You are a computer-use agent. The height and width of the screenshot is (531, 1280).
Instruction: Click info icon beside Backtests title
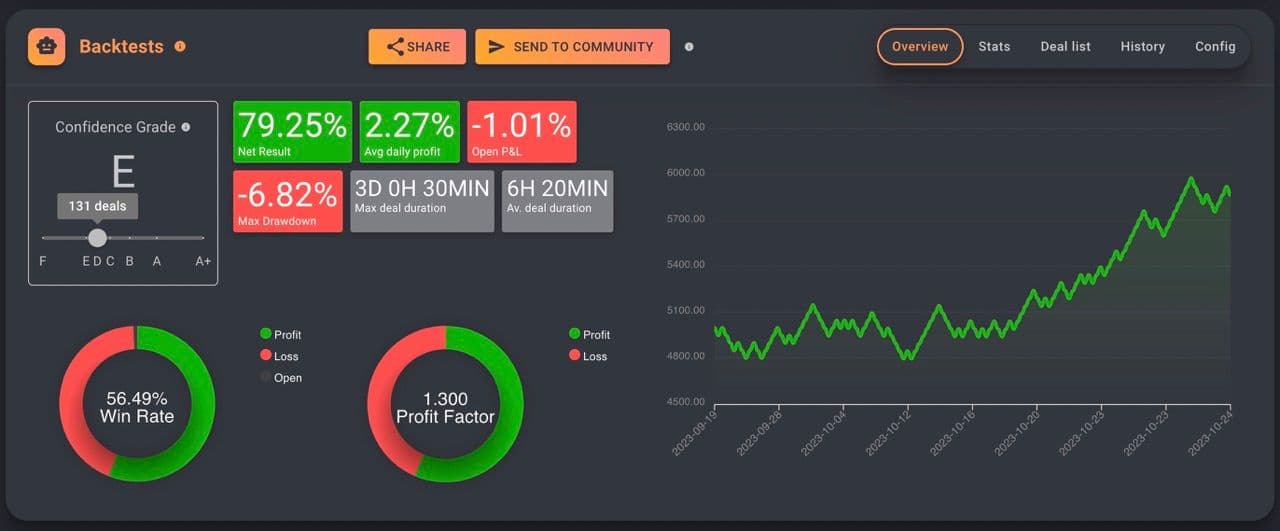180,46
